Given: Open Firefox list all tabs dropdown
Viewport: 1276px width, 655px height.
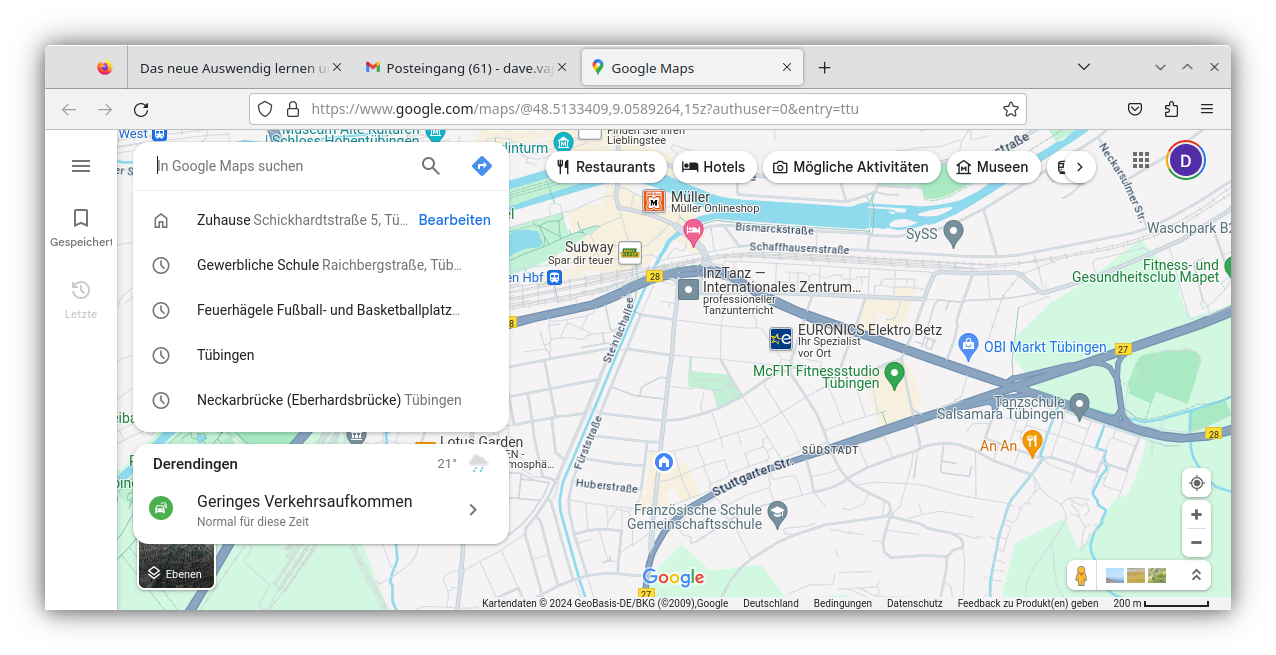Looking at the screenshot, I should (x=1083, y=67).
